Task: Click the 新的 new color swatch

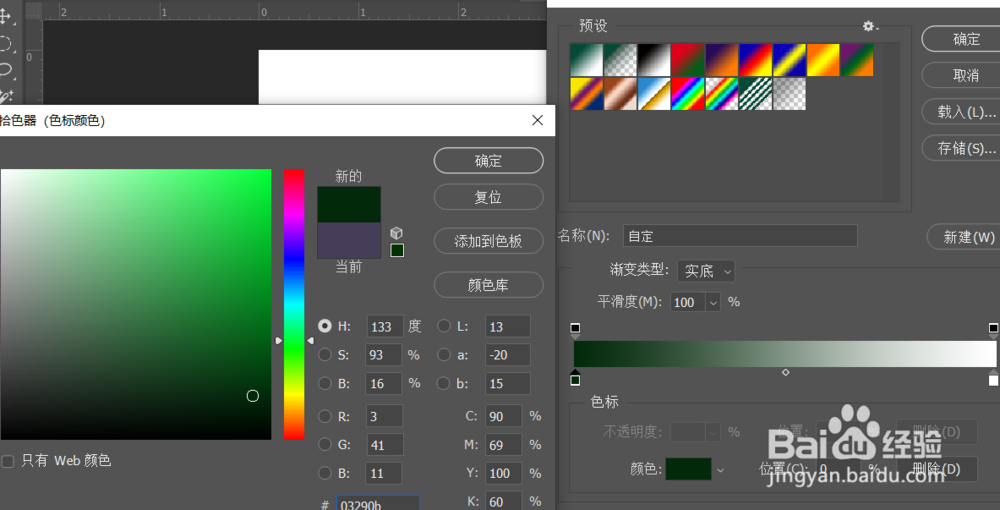Action: click(x=349, y=204)
